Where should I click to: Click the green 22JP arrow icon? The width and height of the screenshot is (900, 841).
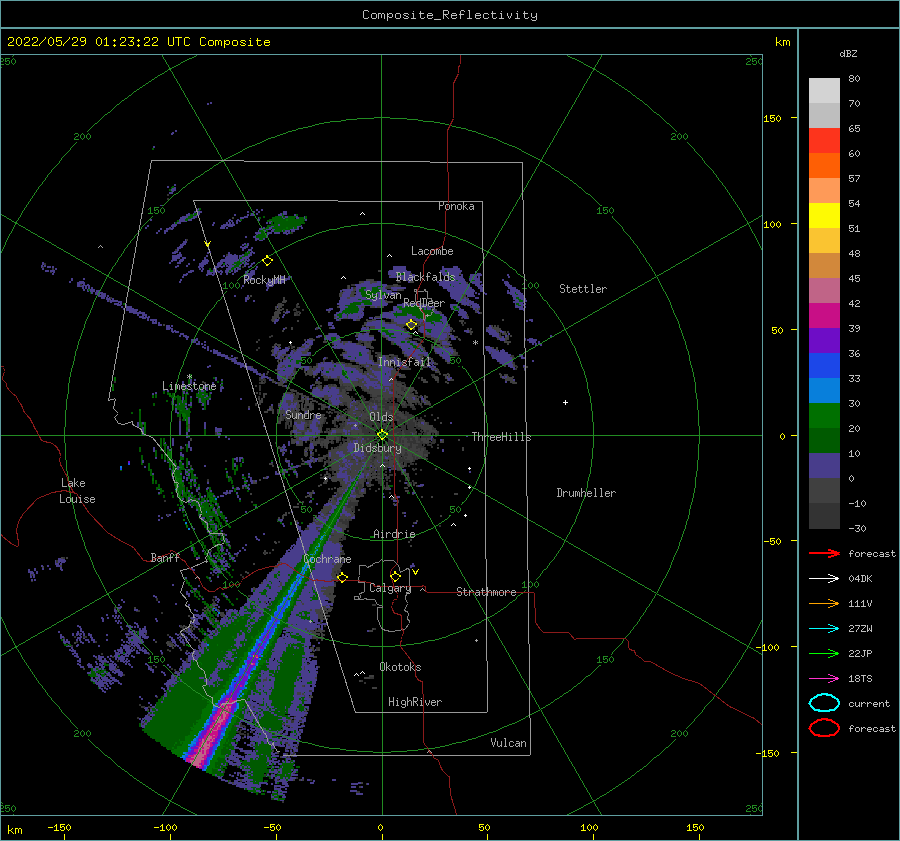(x=824, y=653)
